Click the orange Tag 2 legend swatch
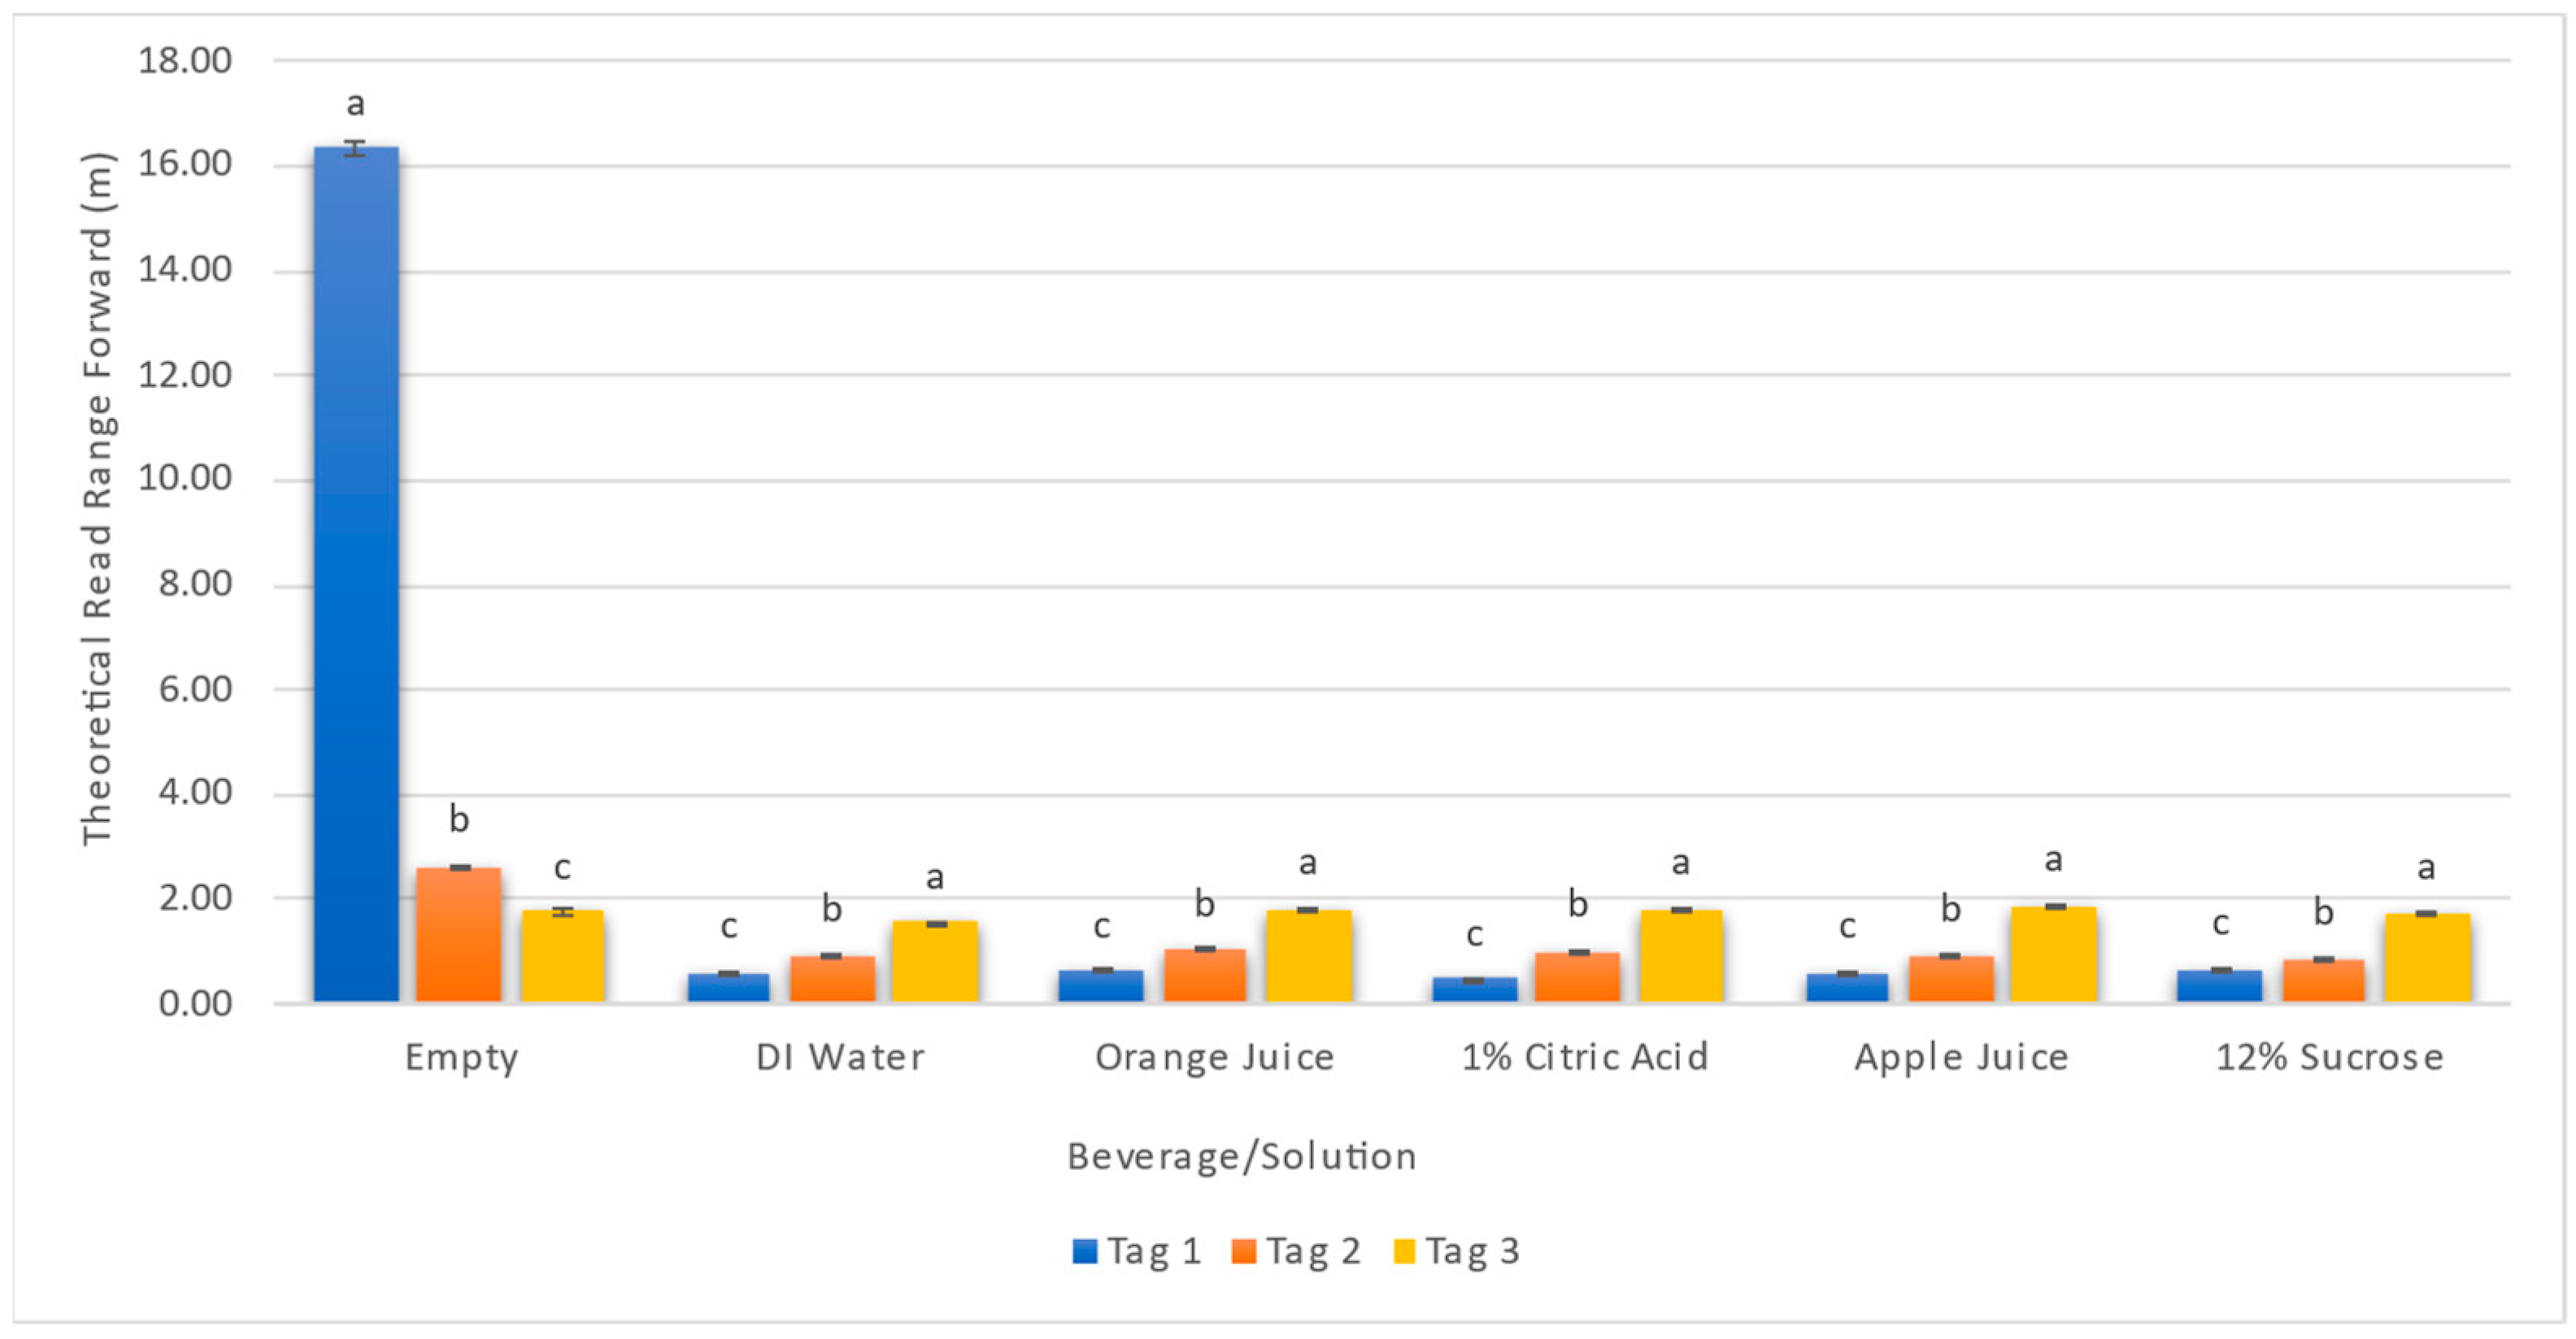2576x1339 pixels. click(1244, 1251)
